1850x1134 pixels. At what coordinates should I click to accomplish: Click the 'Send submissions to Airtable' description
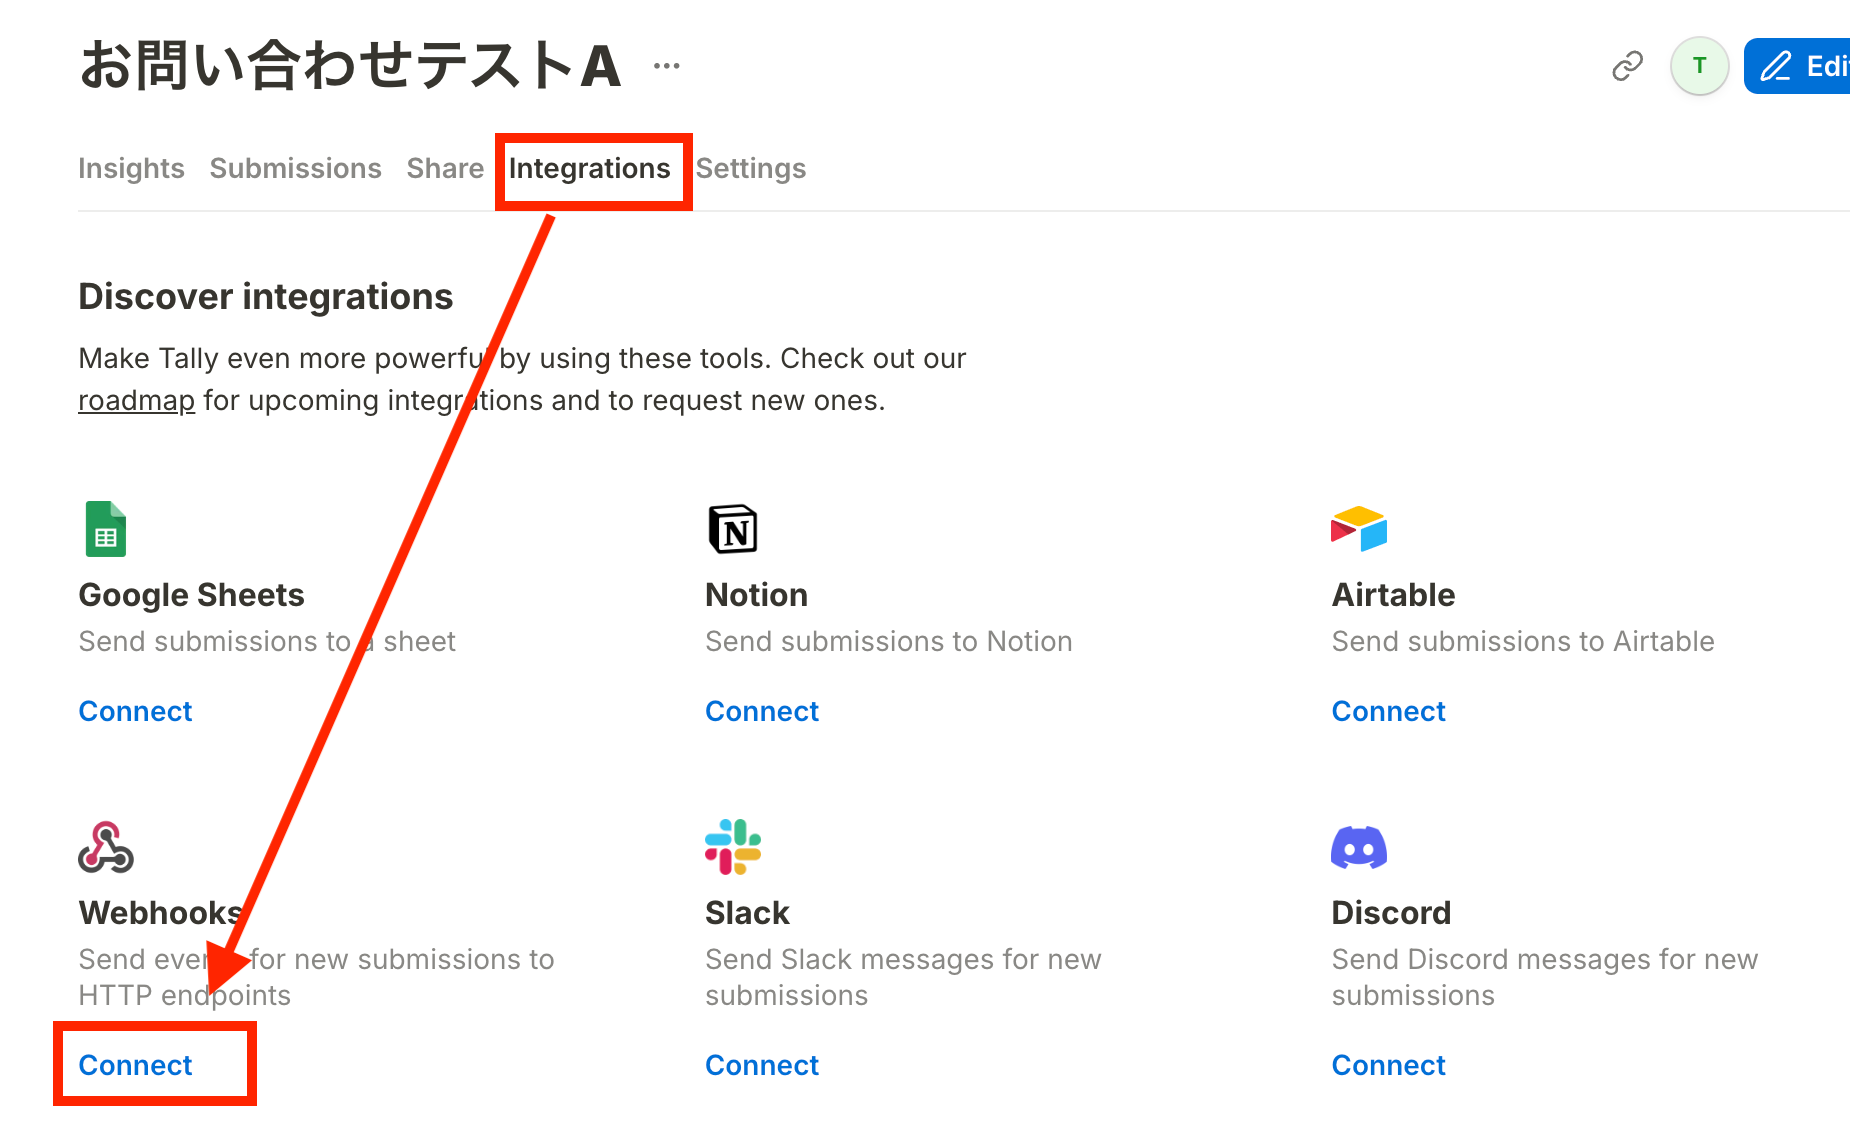1523,641
